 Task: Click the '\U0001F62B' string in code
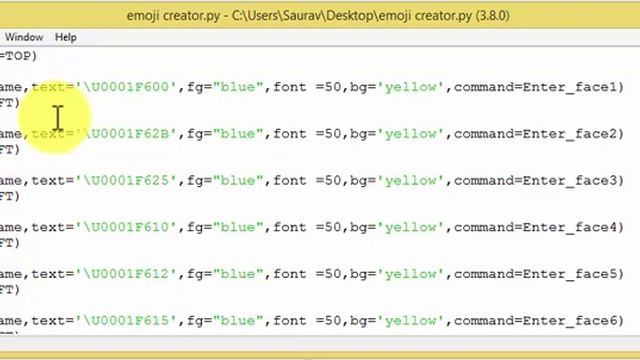click(x=127, y=134)
